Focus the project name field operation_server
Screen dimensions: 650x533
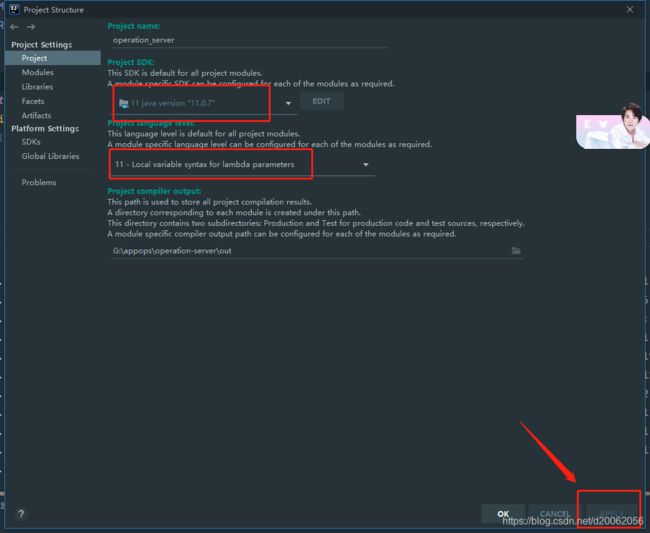pyautogui.click(x=249, y=40)
